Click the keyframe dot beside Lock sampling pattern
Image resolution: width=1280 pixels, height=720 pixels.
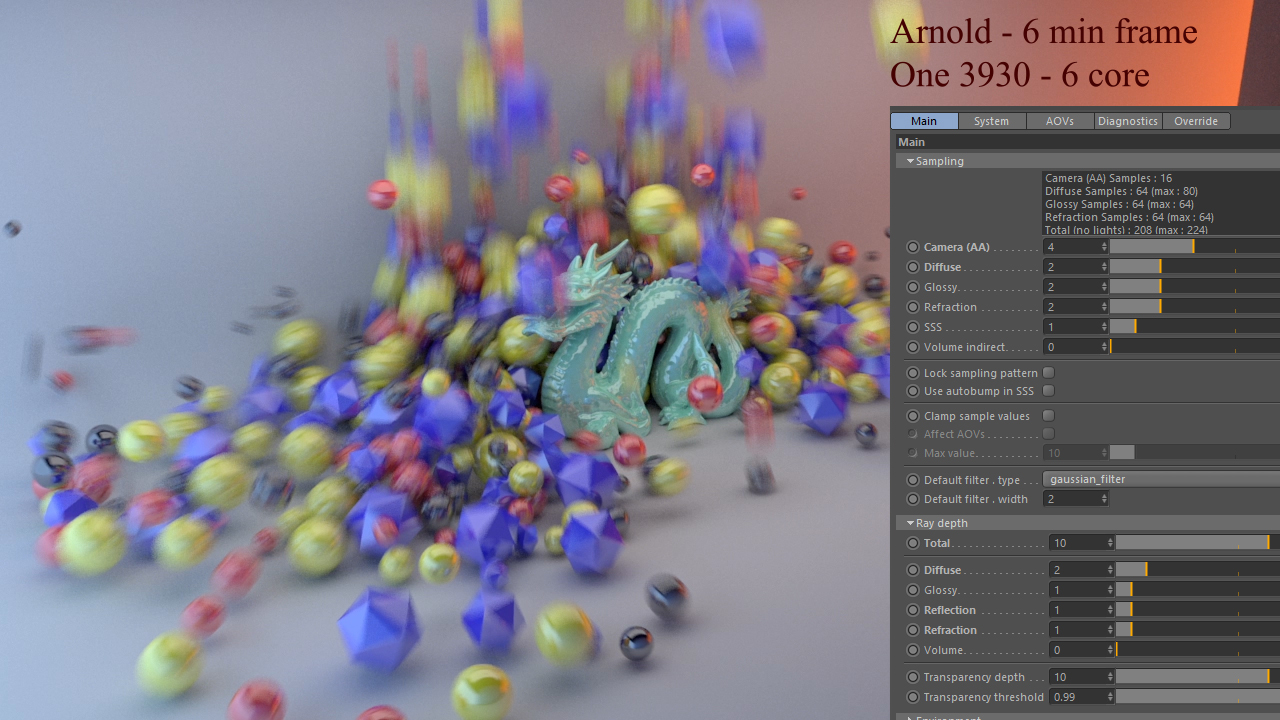[x=913, y=373]
